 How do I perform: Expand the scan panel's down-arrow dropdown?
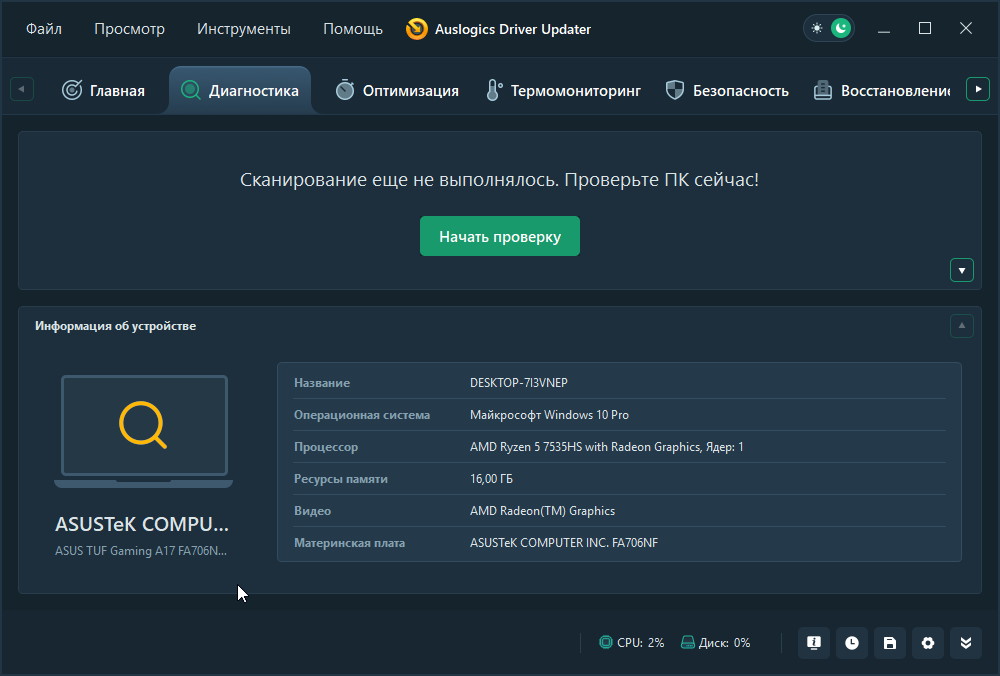(x=962, y=270)
